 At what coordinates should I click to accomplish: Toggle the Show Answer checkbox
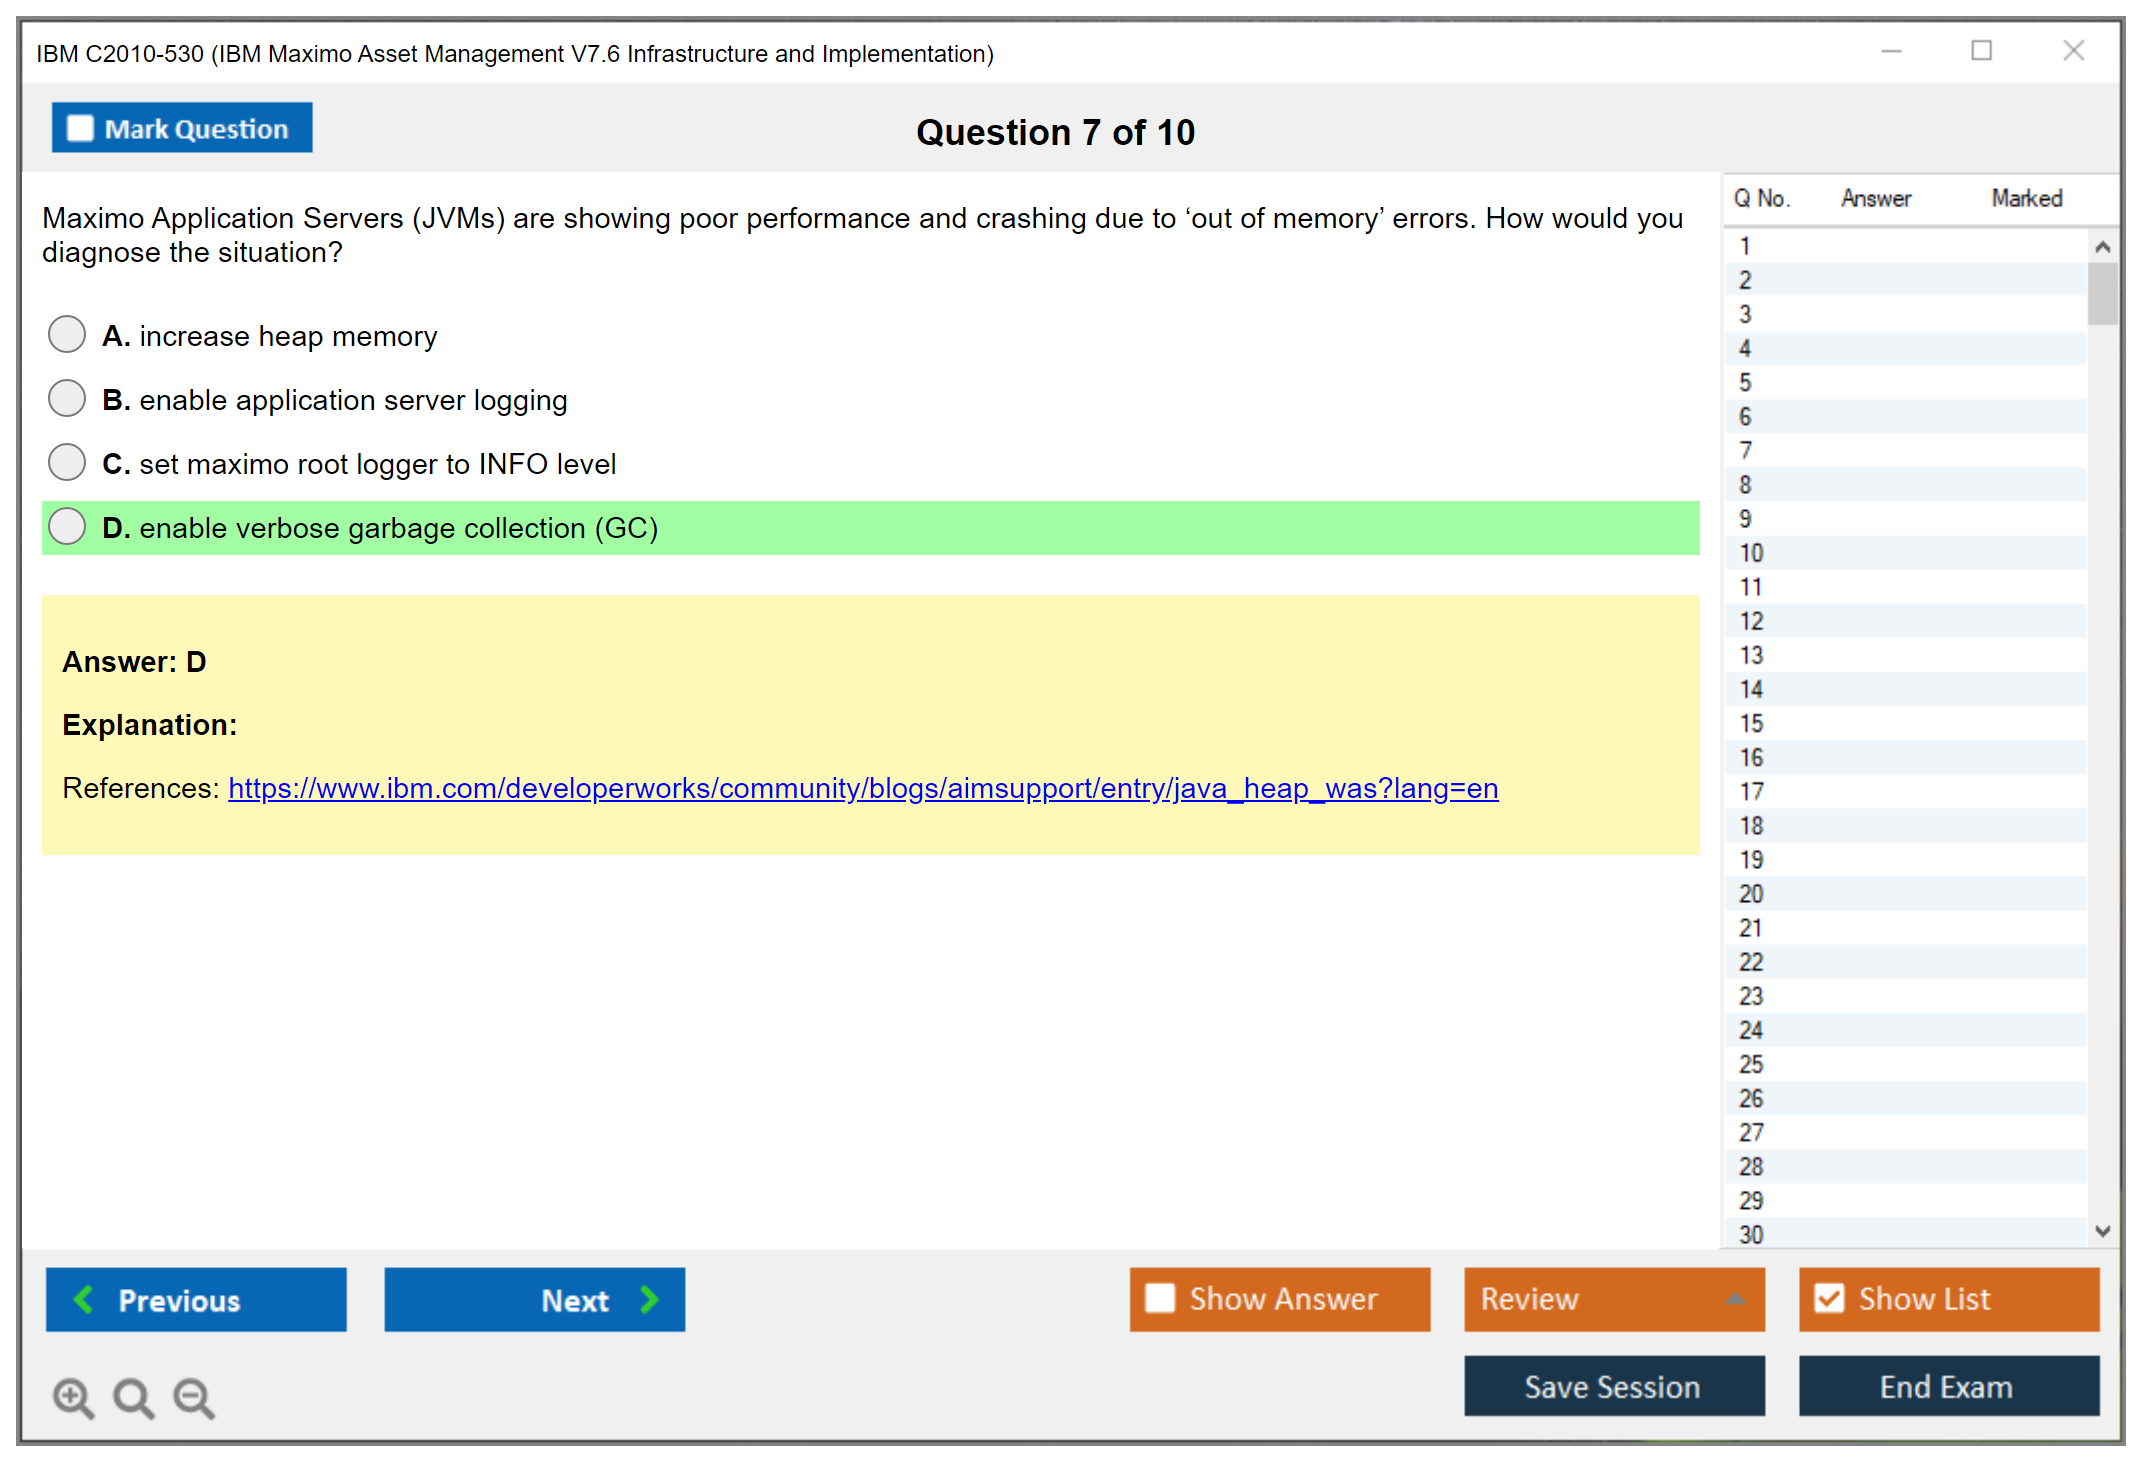pos(1160,1298)
